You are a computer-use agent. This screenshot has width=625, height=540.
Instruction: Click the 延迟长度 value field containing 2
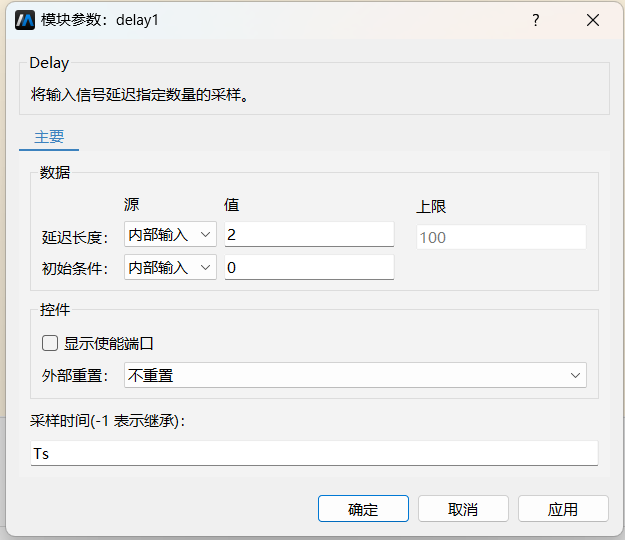(x=309, y=234)
